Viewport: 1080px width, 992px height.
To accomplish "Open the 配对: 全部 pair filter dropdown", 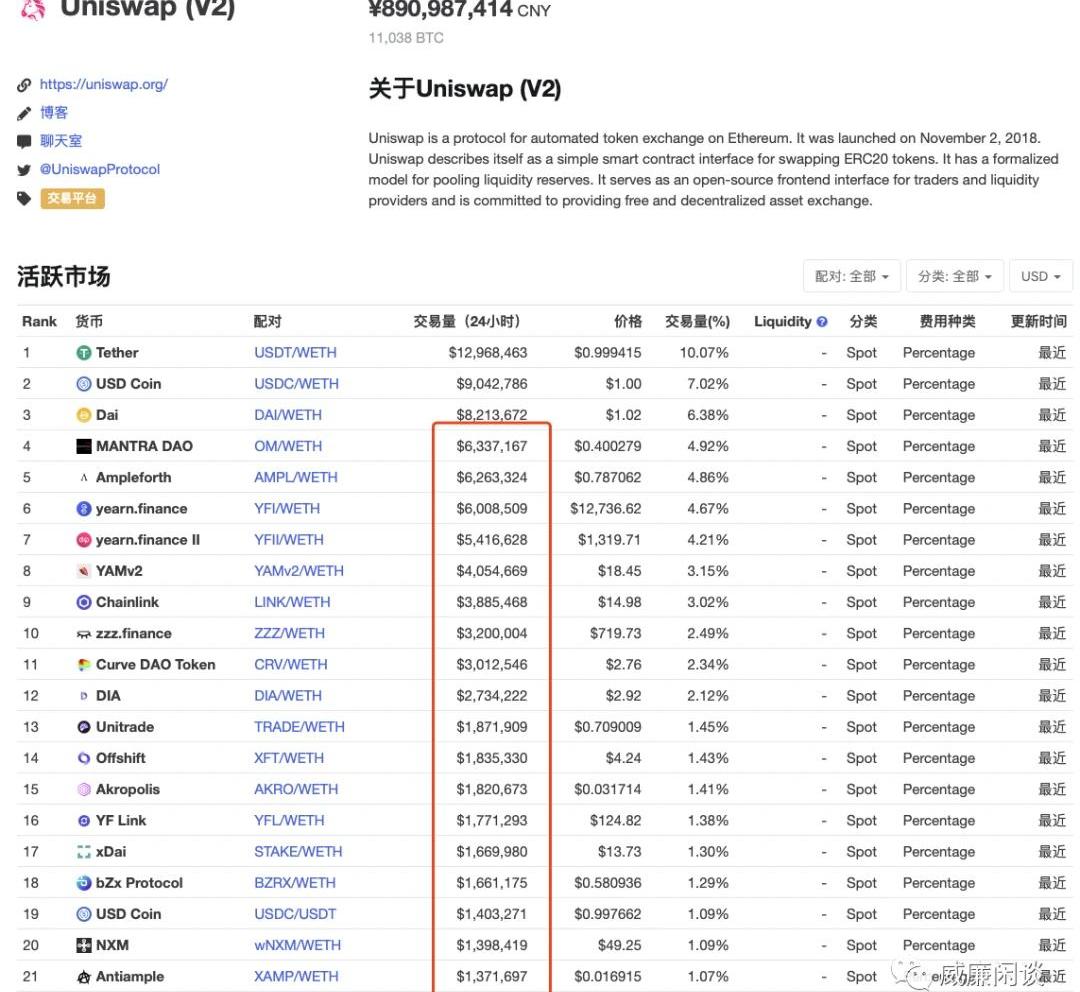I will [x=851, y=277].
